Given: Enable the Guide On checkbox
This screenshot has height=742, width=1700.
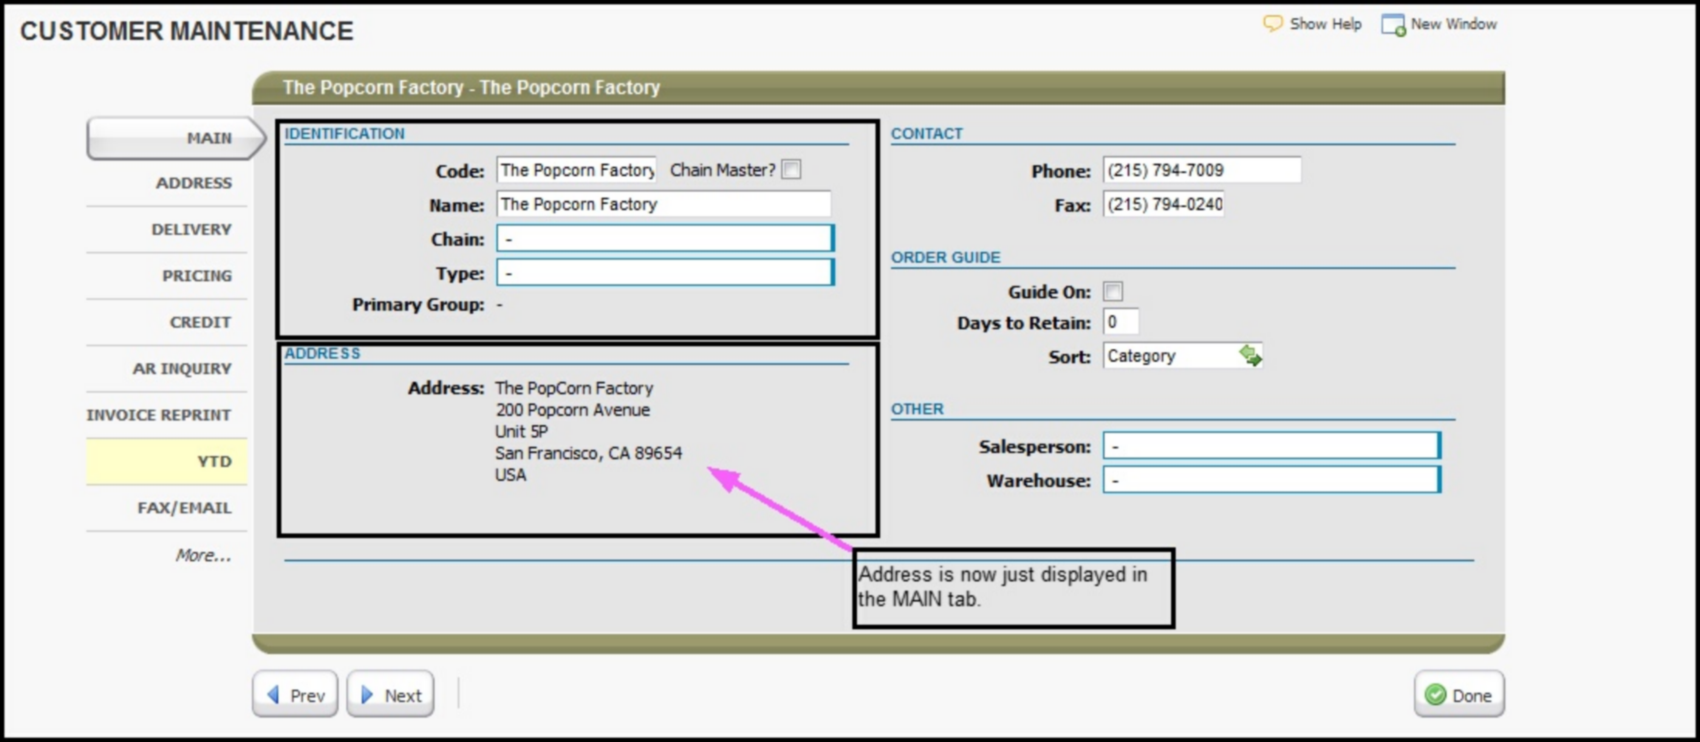Looking at the screenshot, I should 1113,291.
